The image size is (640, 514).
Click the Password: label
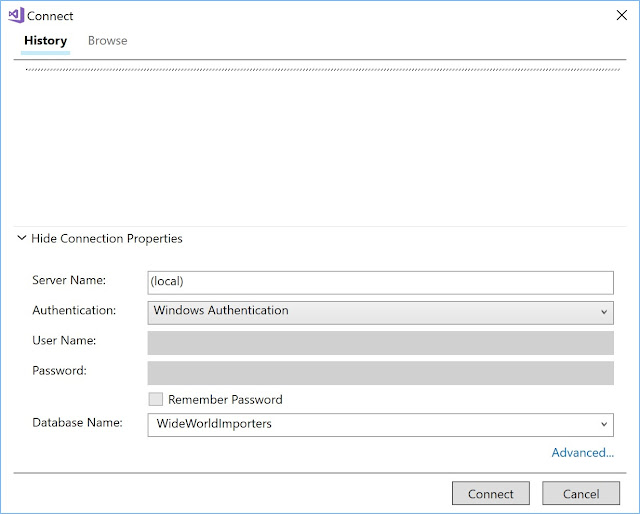coord(60,371)
